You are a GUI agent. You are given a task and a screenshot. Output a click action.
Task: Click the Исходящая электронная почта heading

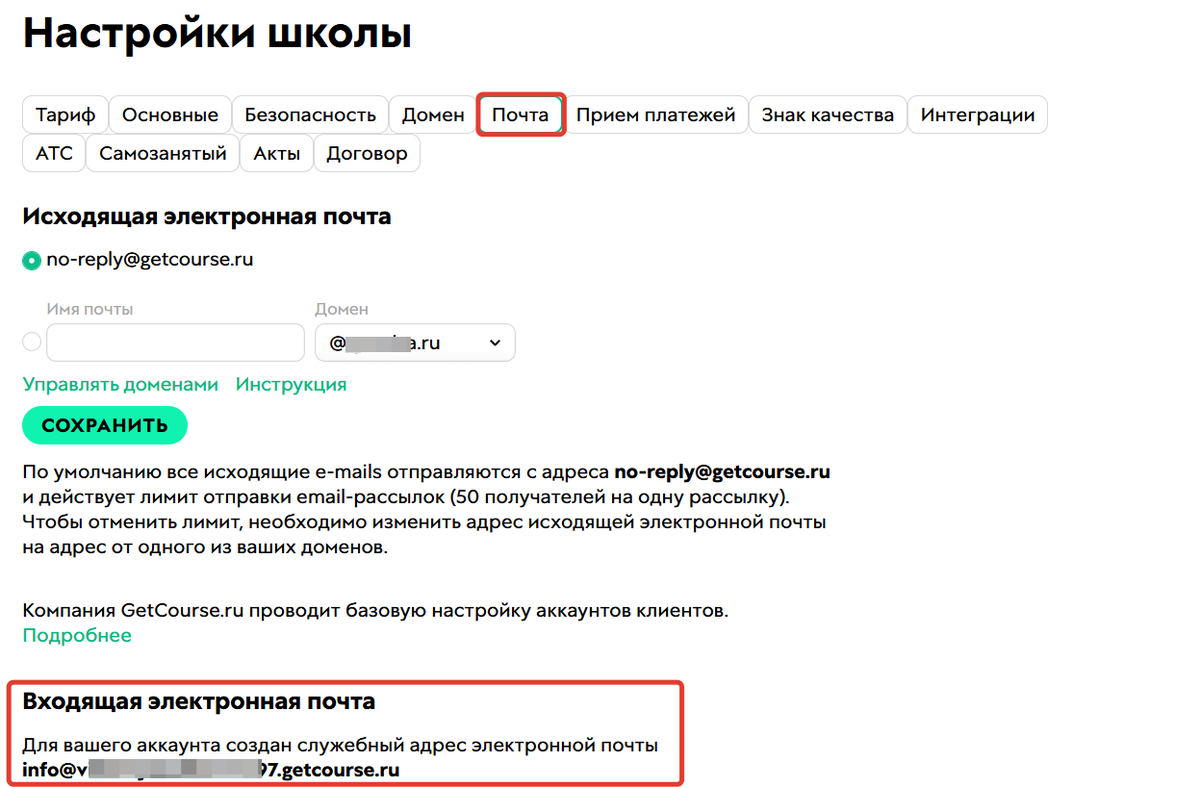[x=207, y=216]
